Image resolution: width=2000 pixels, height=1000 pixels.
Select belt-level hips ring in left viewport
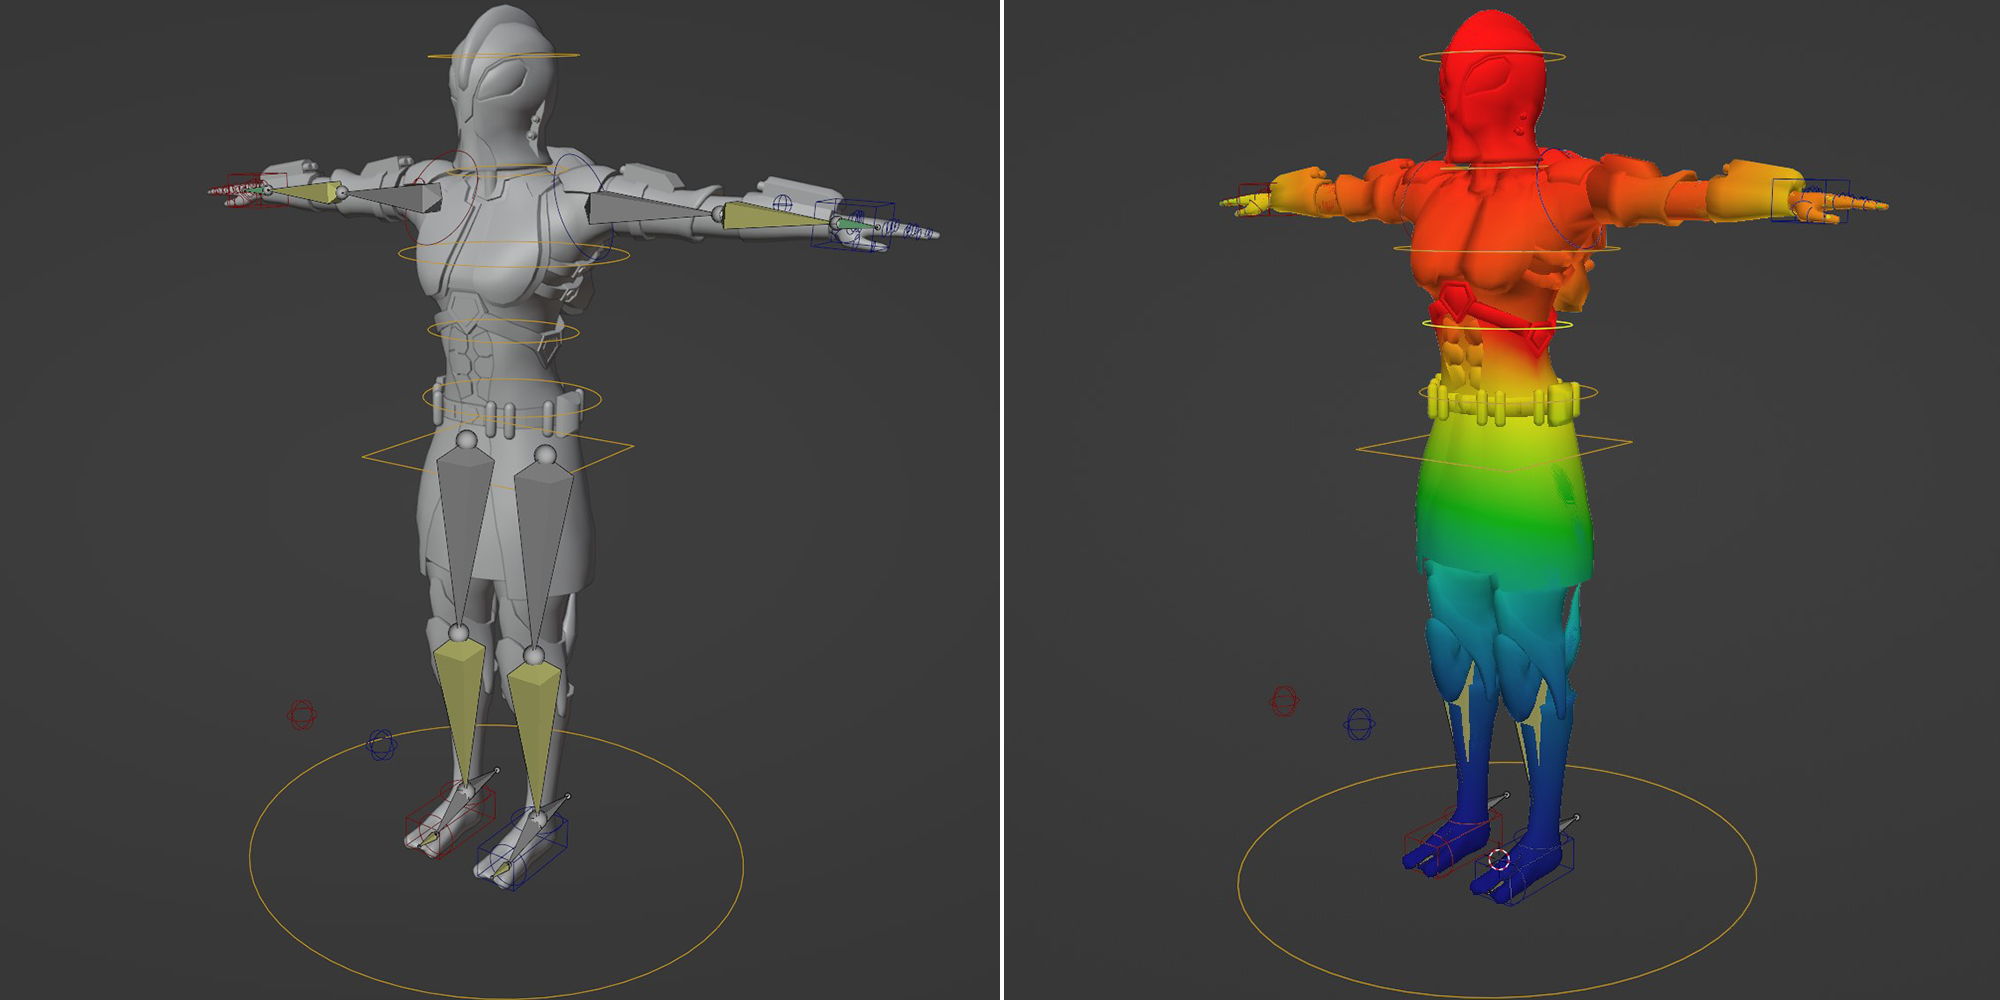coord(511,398)
